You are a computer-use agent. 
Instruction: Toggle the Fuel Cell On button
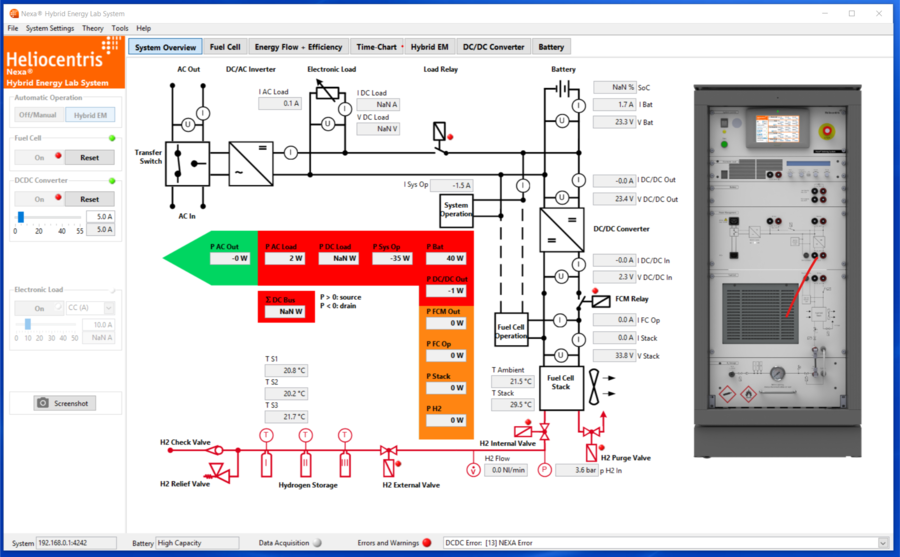40,157
